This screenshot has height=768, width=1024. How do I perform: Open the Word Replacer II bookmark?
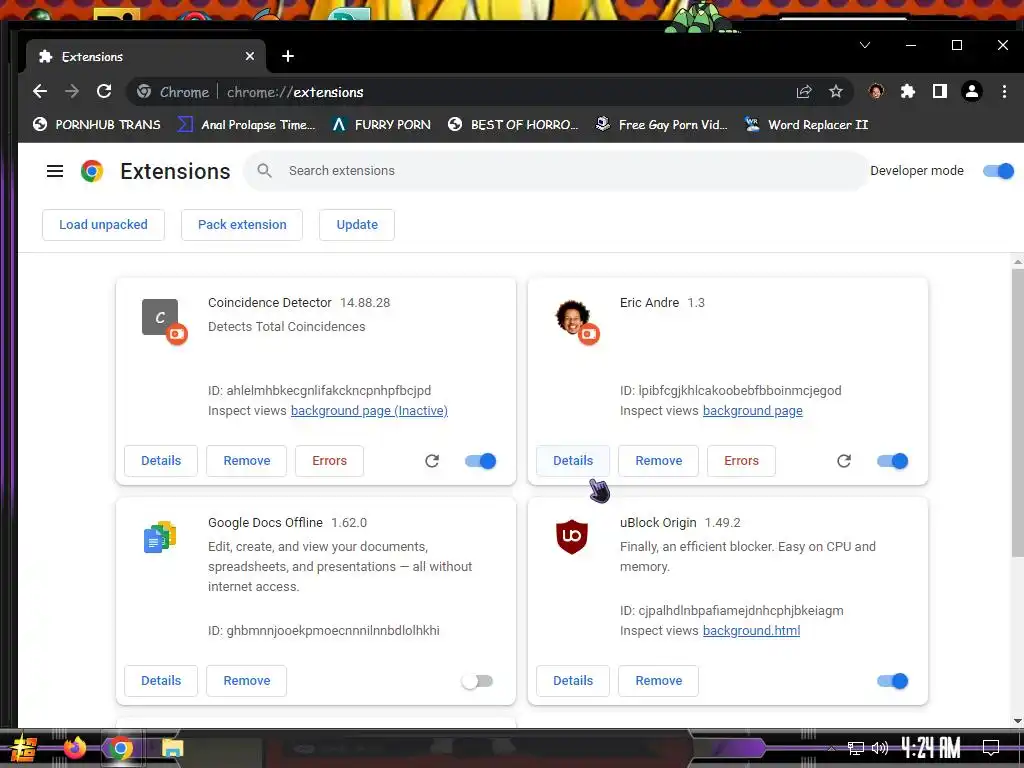[x=806, y=124]
